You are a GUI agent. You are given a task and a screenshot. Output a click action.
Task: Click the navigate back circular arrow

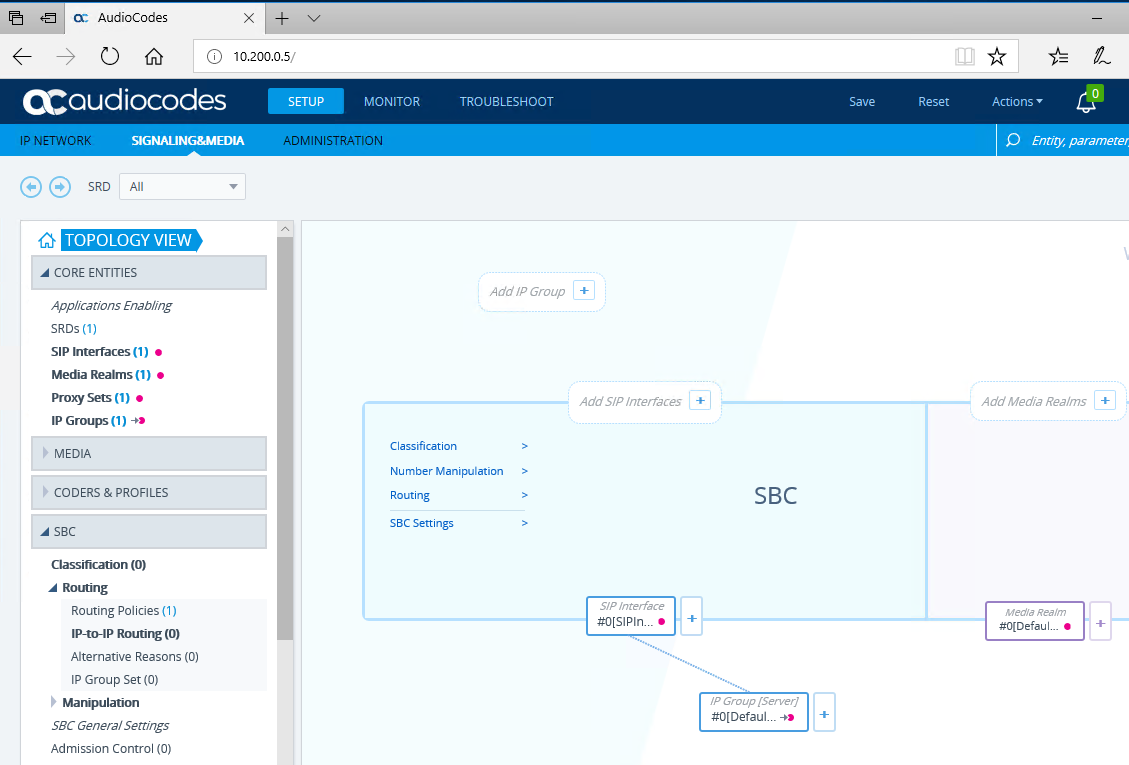pyautogui.click(x=31, y=187)
